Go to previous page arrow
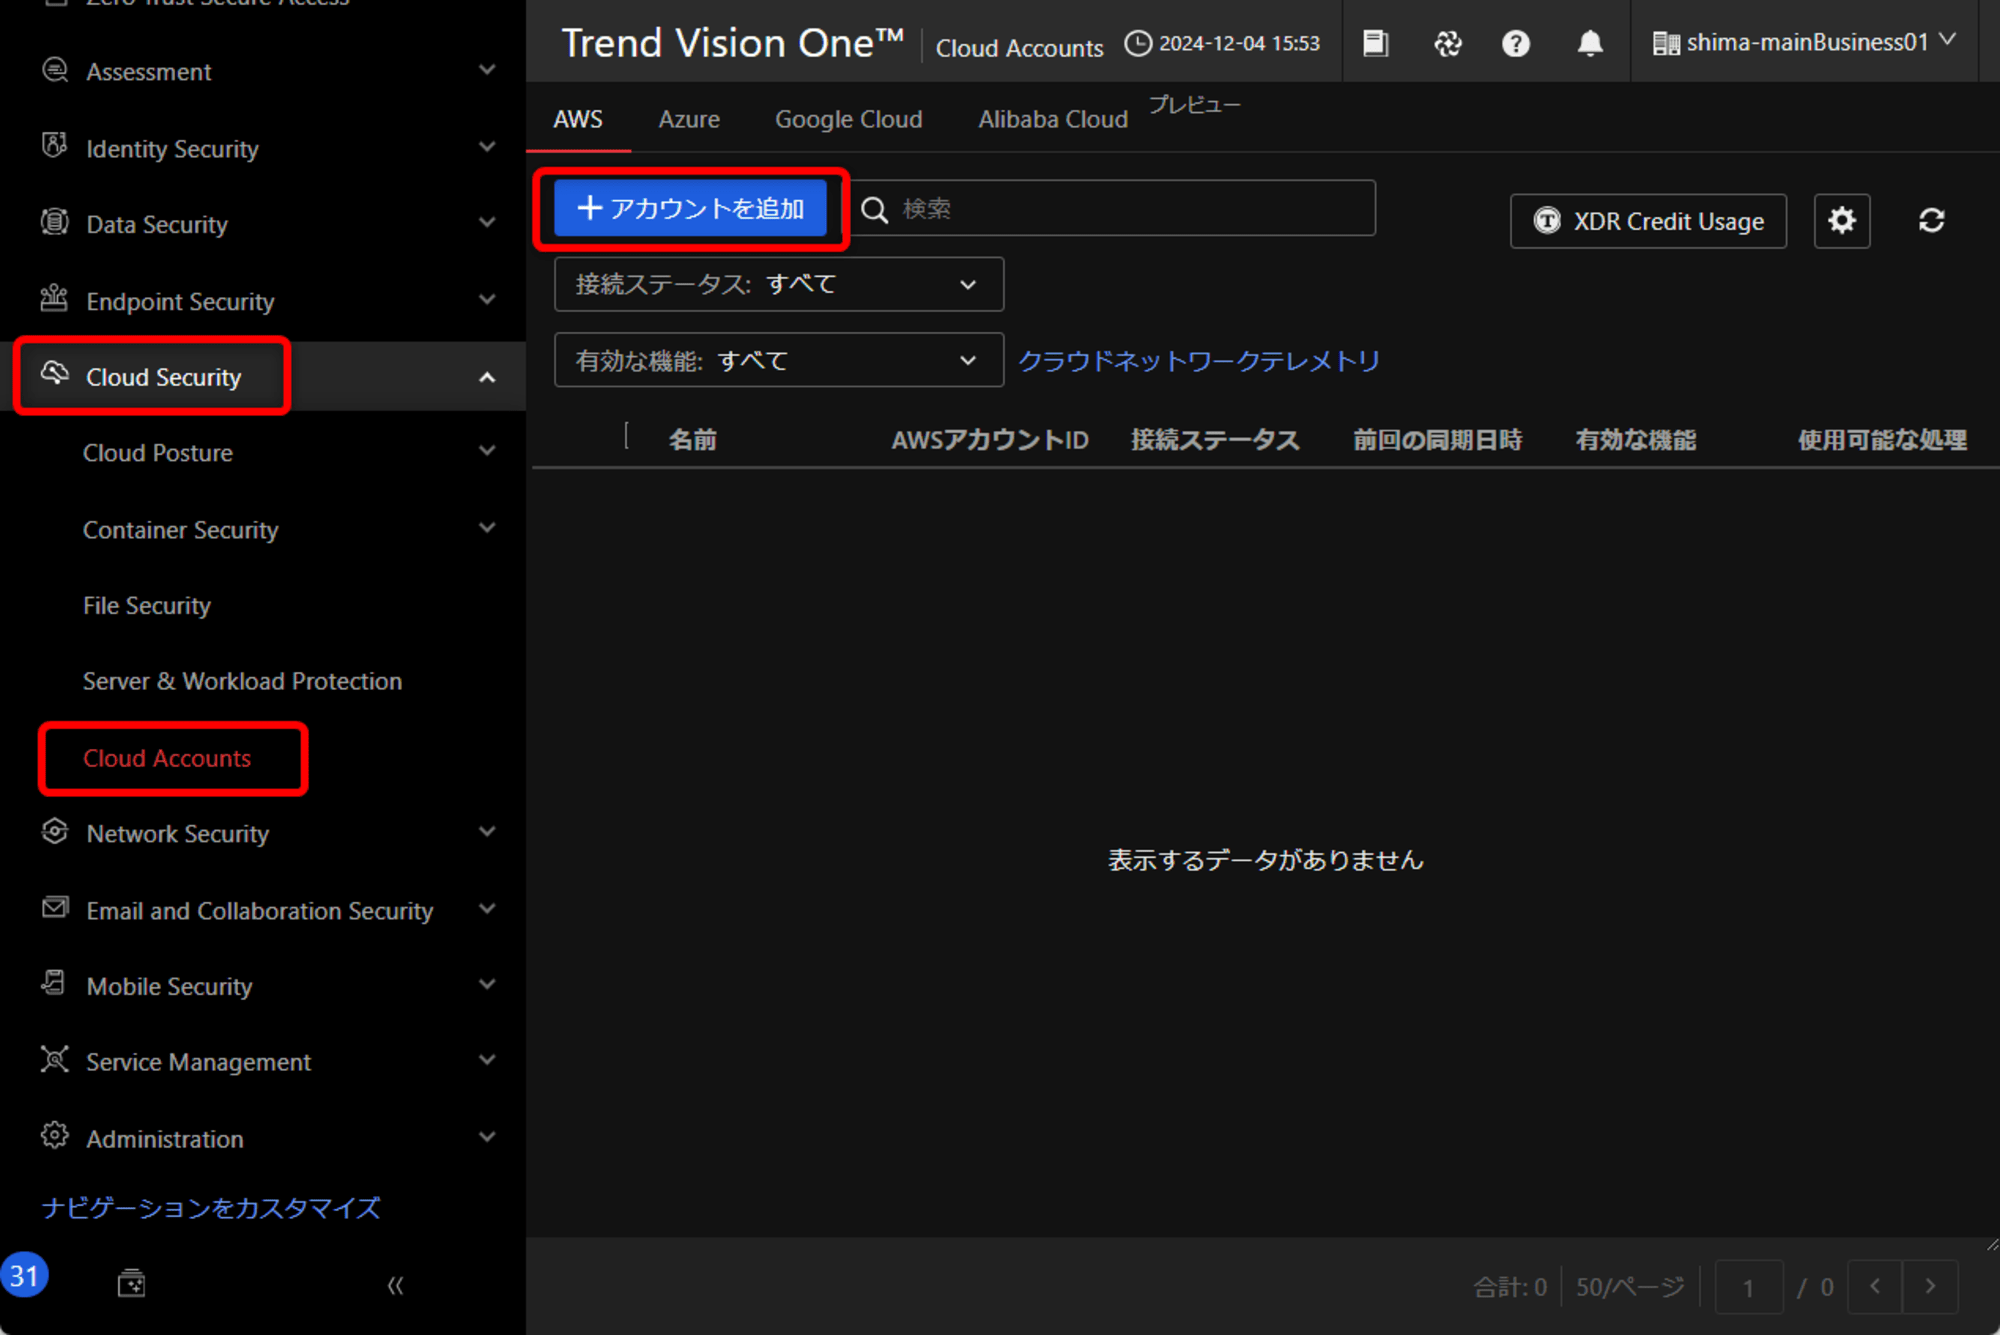Image resolution: width=2000 pixels, height=1335 pixels. coord(1875,1286)
